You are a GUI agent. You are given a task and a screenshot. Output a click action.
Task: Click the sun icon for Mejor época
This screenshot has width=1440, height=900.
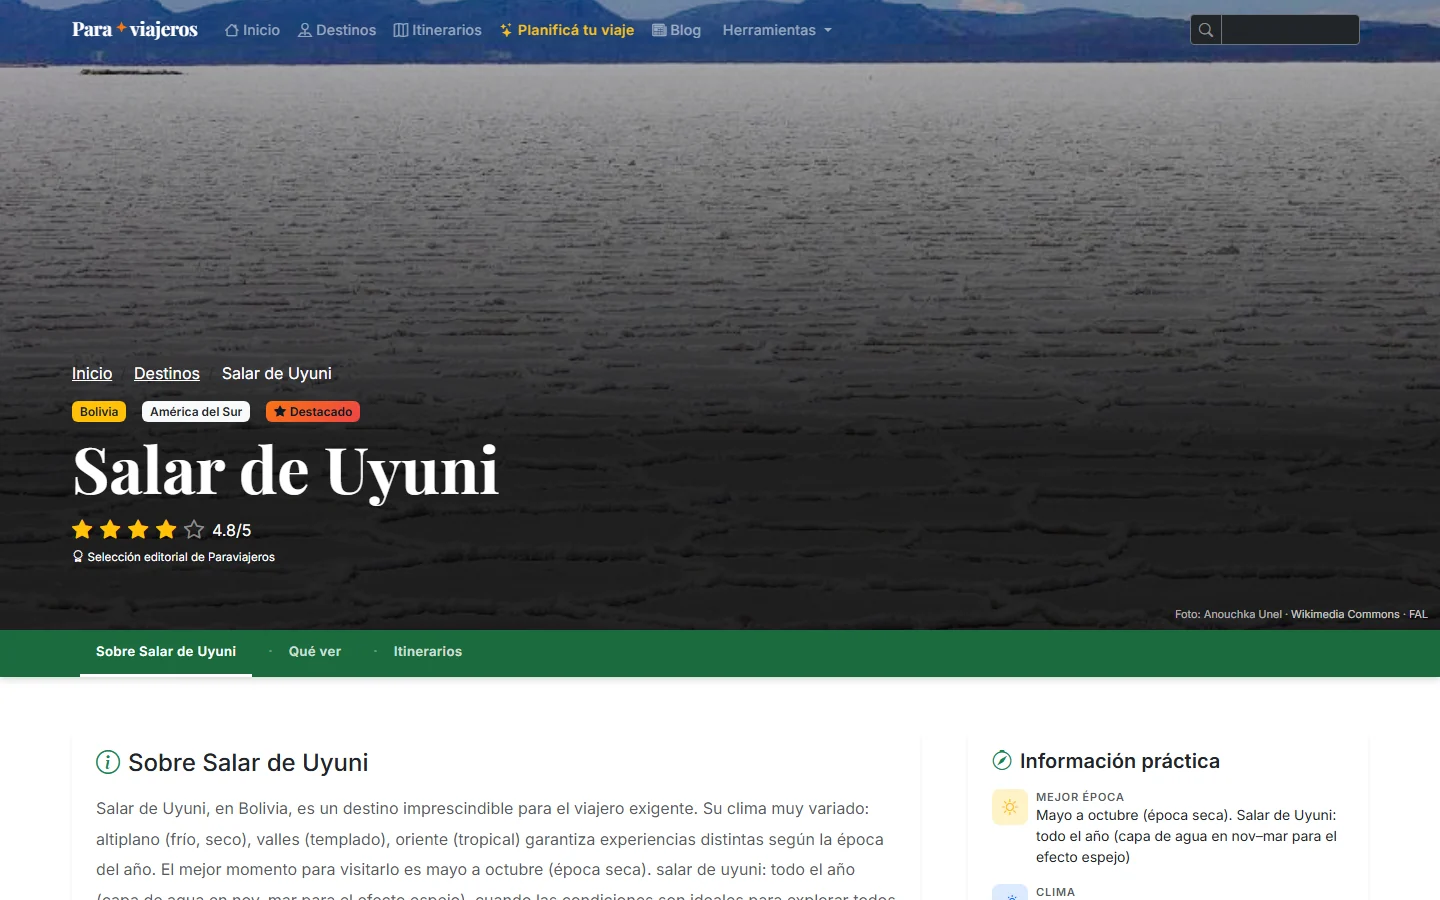1010,807
